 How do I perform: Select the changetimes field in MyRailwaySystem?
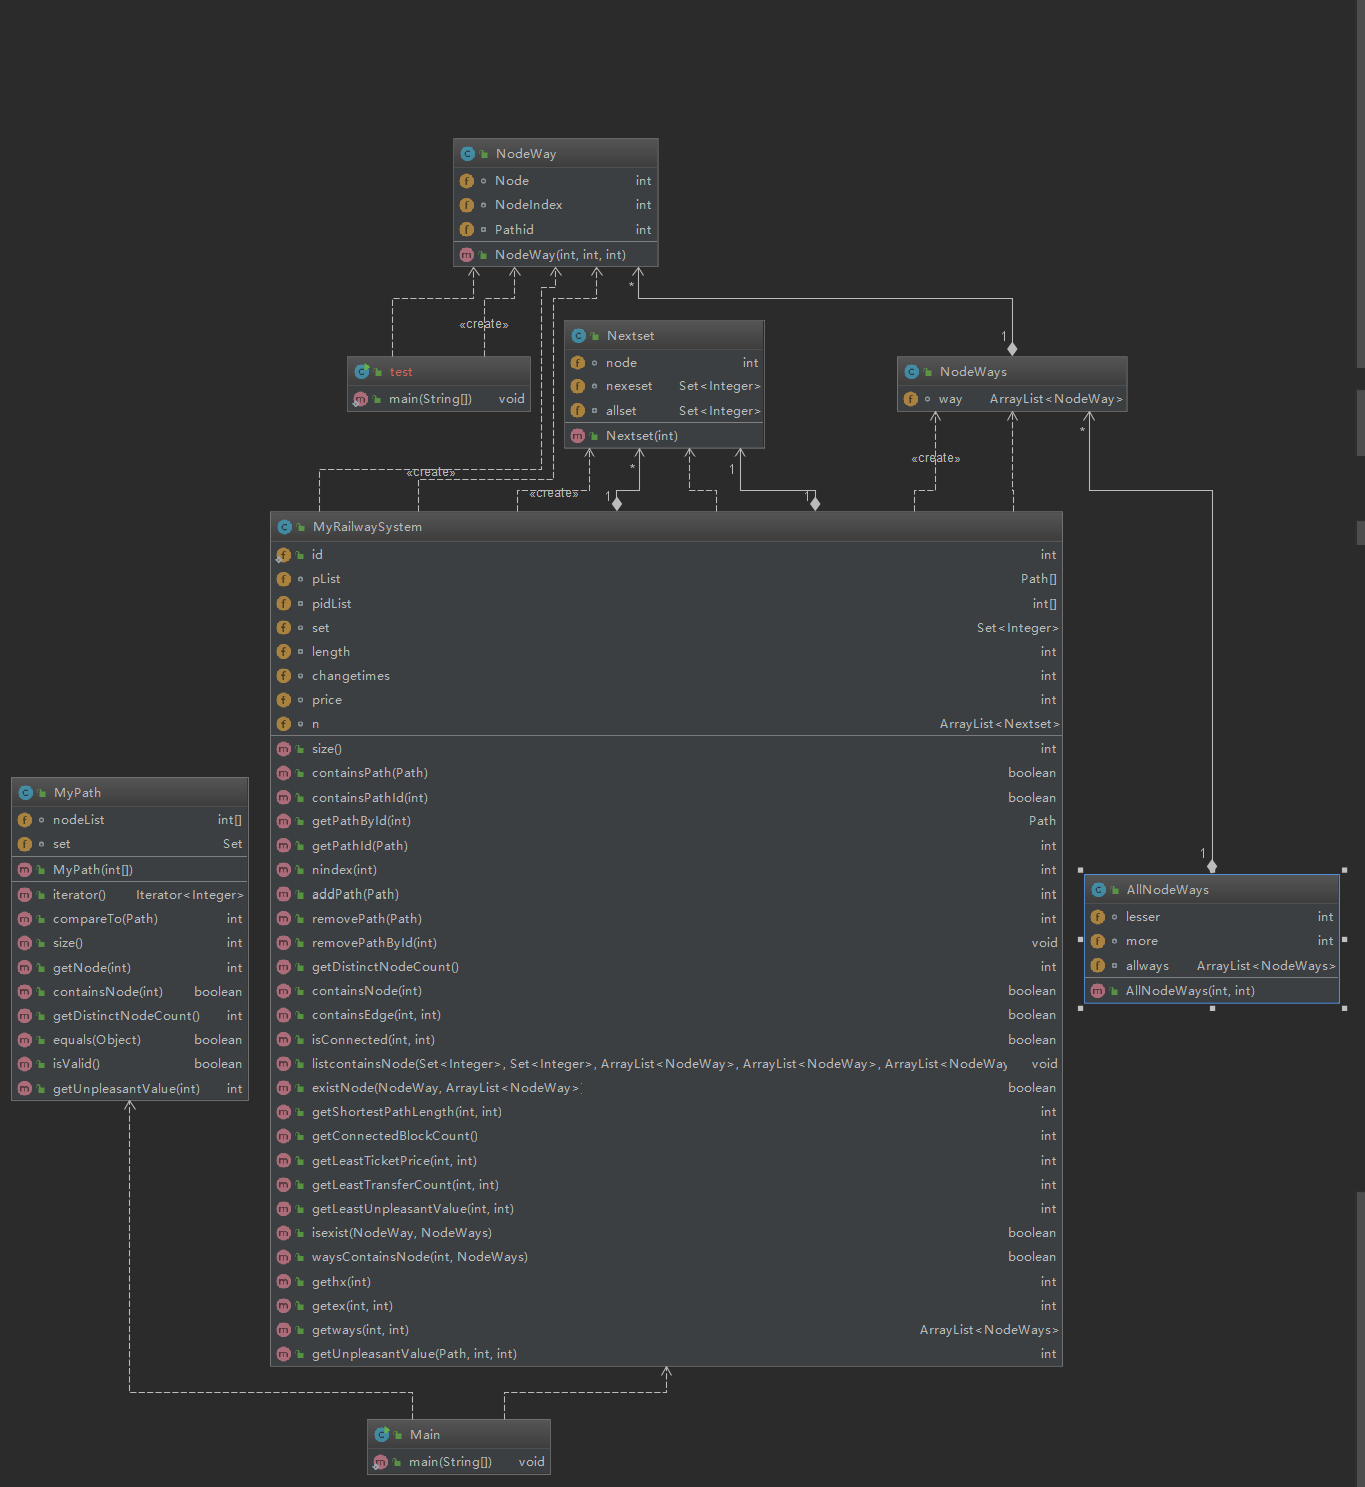[x=350, y=676]
